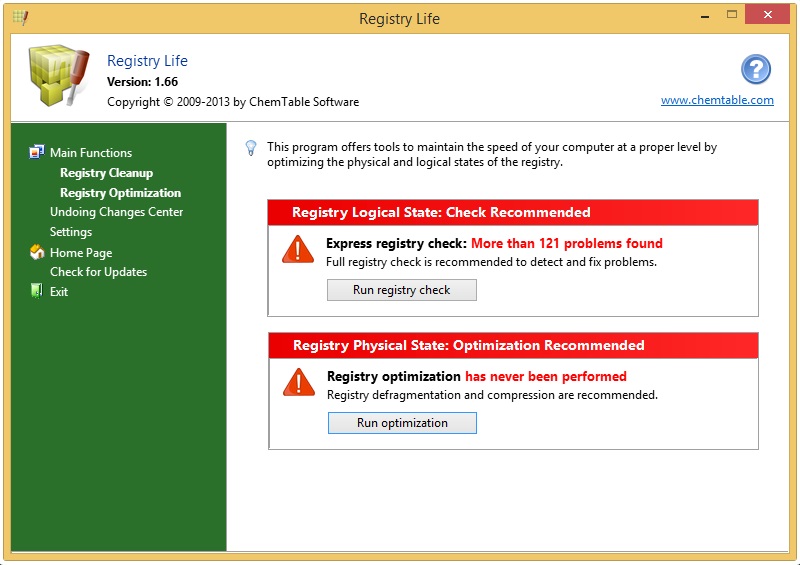Open Registry Optimization from the sidebar
This screenshot has height=565, width=800.
coord(120,193)
